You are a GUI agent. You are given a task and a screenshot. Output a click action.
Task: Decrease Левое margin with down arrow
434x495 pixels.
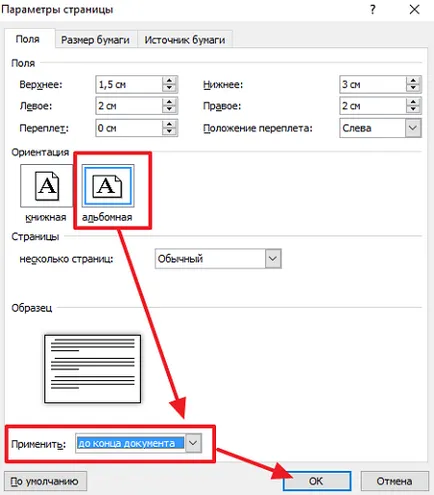click(x=169, y=110)
